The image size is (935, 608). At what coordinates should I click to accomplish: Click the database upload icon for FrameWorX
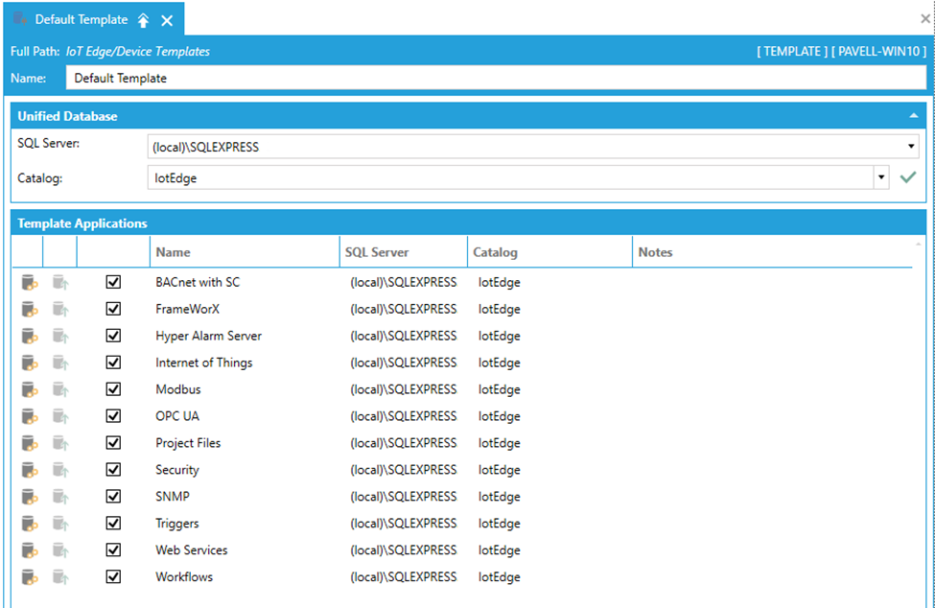61,310
